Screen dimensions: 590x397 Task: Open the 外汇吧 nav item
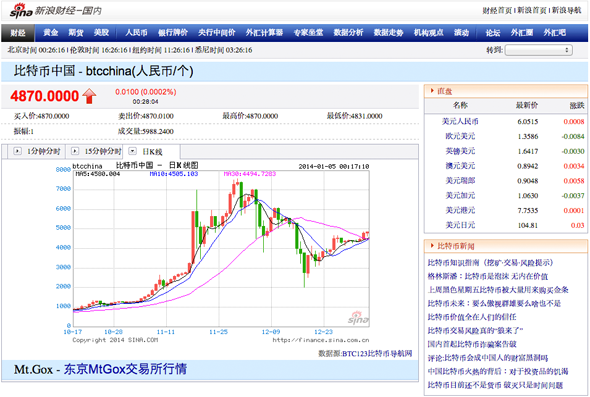pos(554,33)
